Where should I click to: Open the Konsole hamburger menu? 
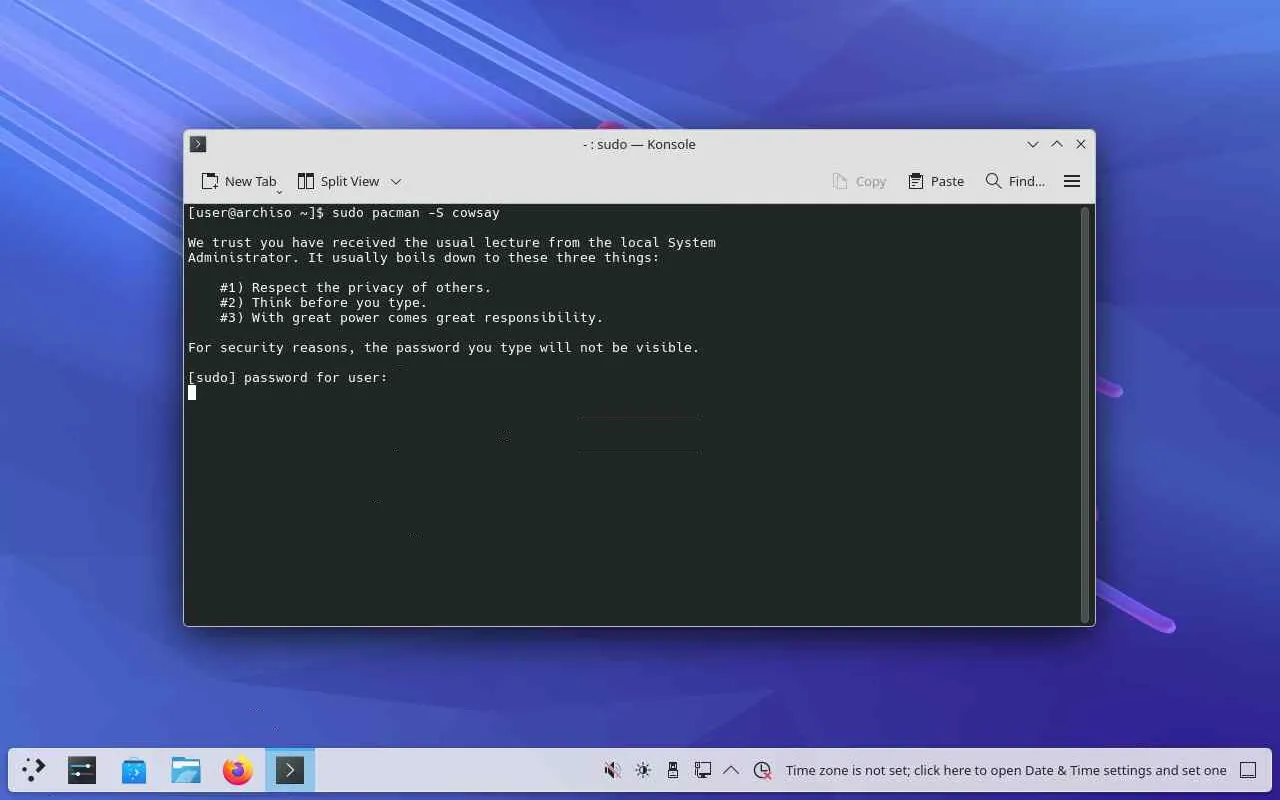click(1072, 181)
